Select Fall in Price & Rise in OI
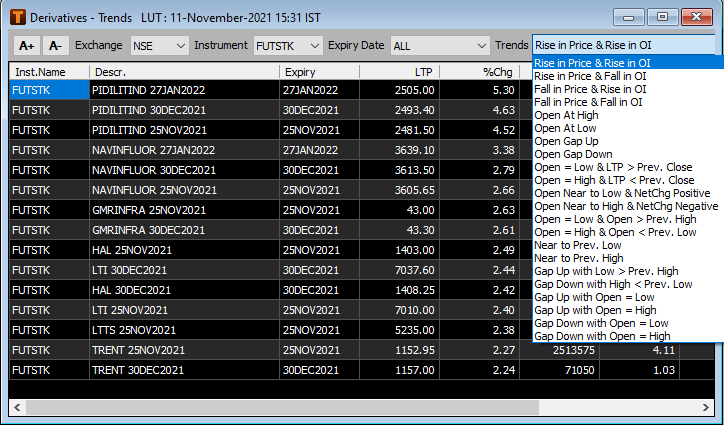 [628, 89]
